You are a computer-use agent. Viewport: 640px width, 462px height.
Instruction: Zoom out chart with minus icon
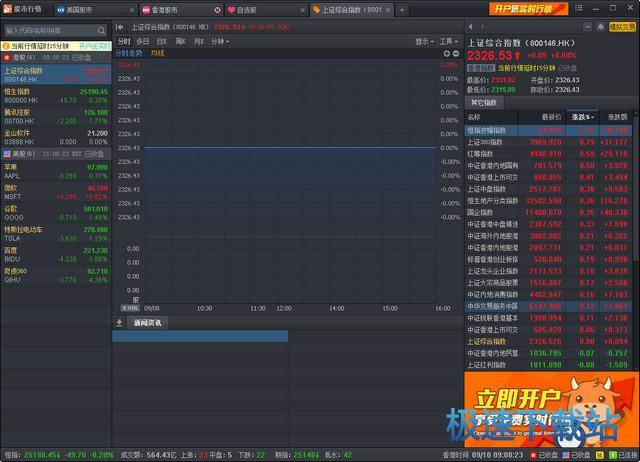point(456,53)
